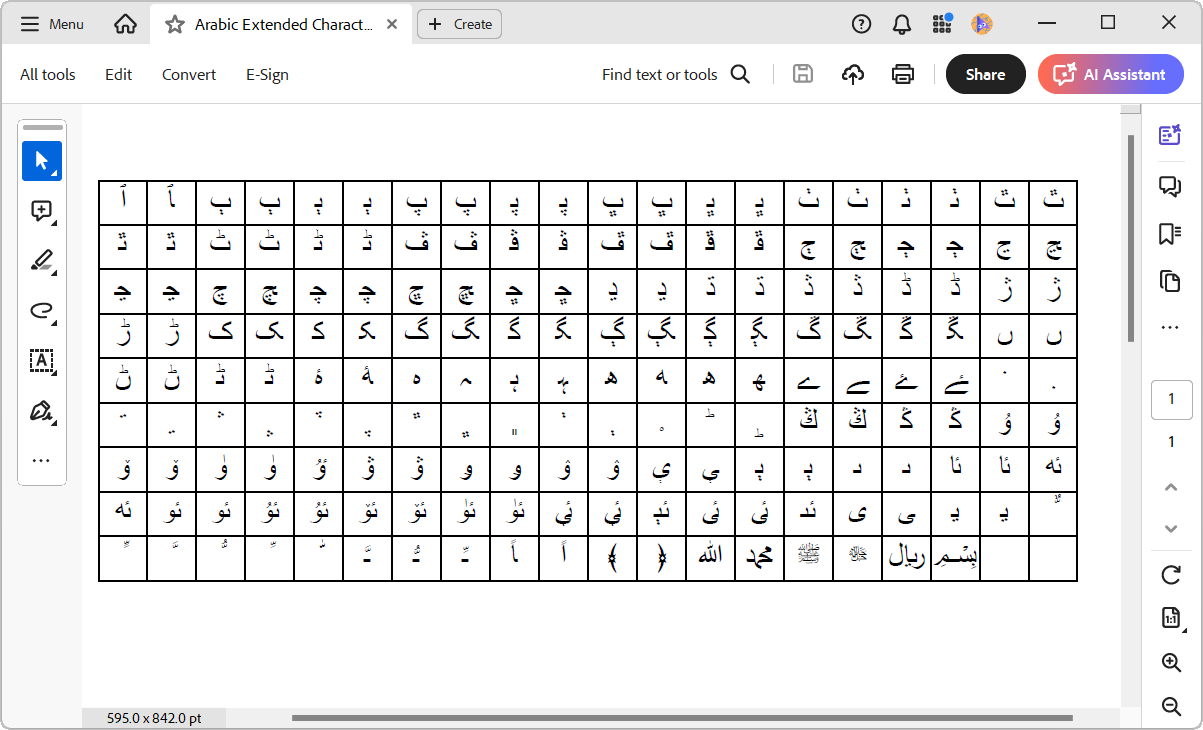Select the highlighter tool

tap(41, 261)
